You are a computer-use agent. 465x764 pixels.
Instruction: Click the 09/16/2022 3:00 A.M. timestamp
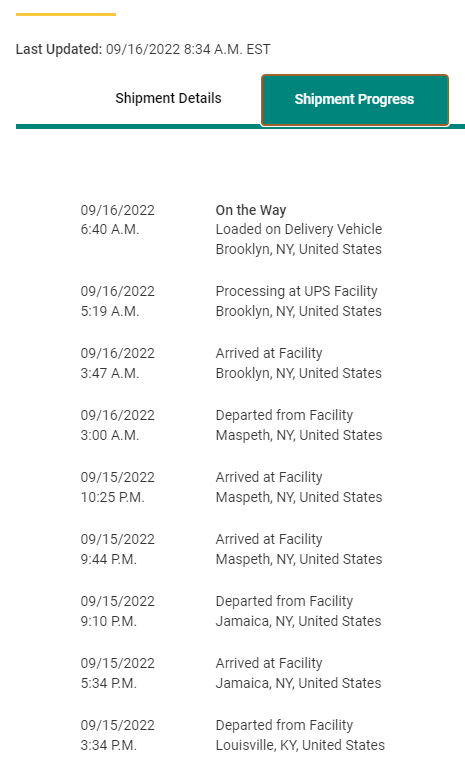click(117, 425)
